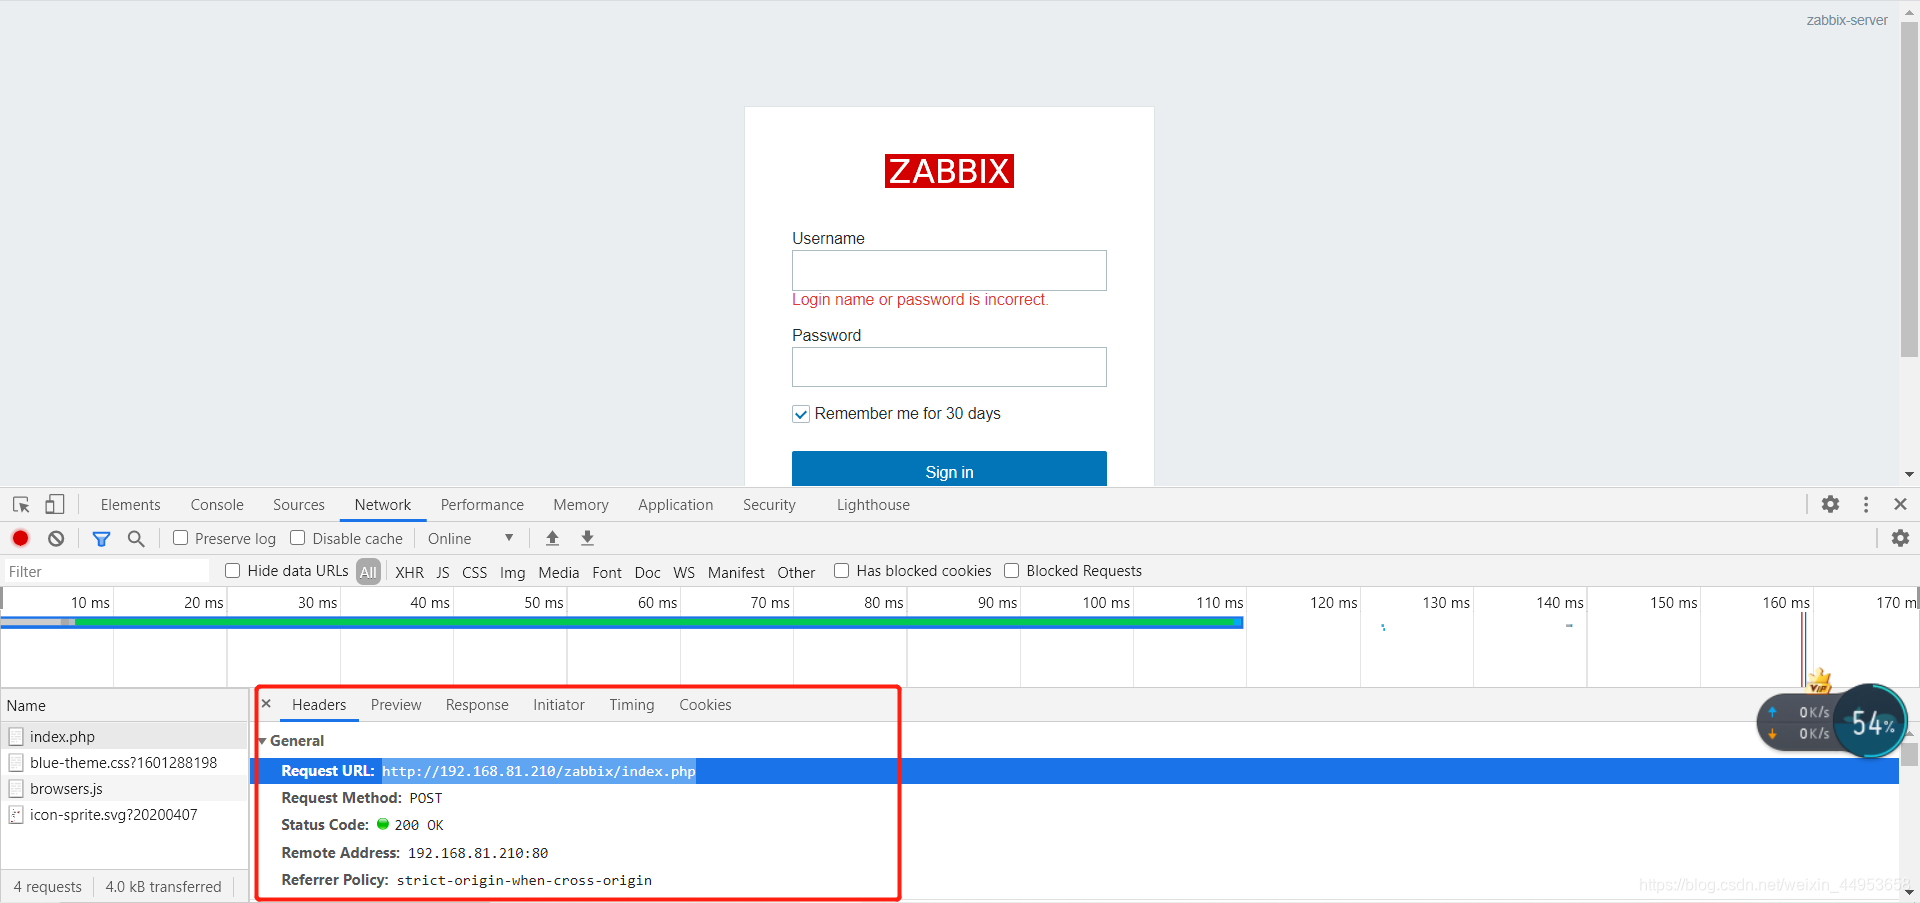Check the Has blocked cookies checkbox
This screenshot has height=903, width=1920.
[x=842, y=571]
